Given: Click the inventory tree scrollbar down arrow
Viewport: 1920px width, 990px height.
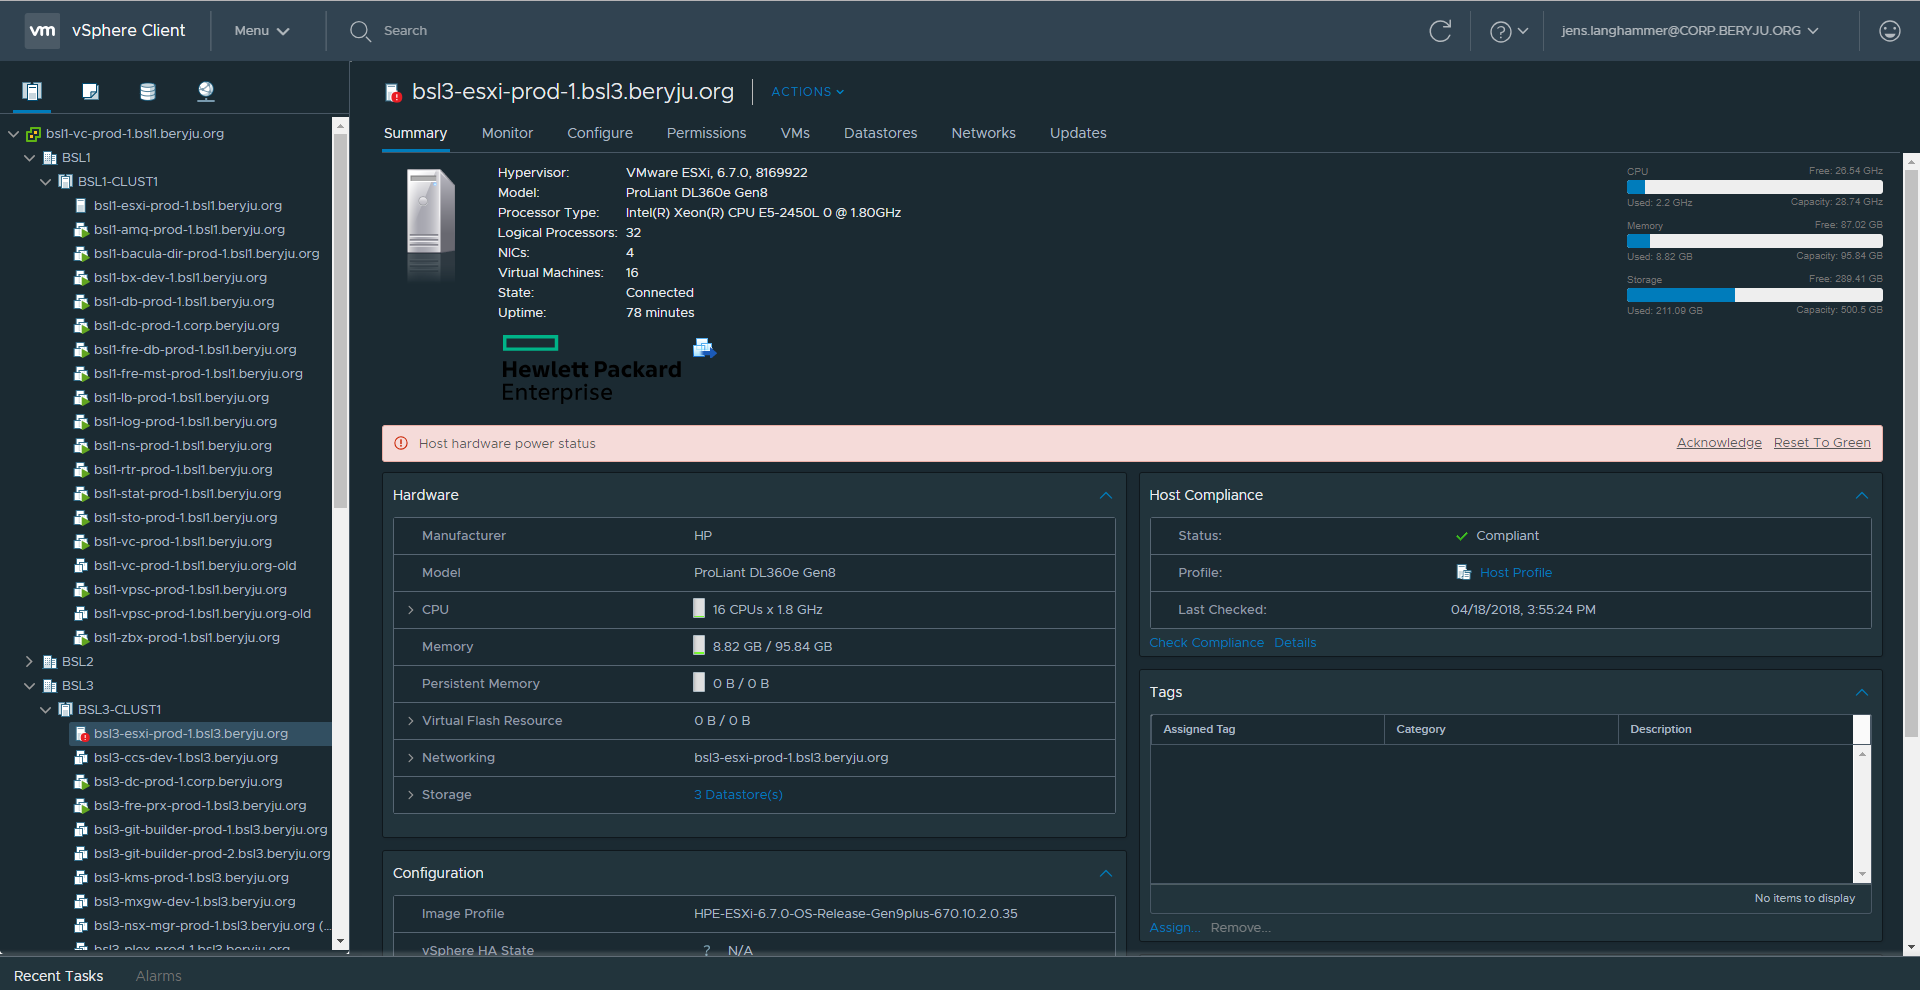Looking at the screenshot, I should click(340, 941).
